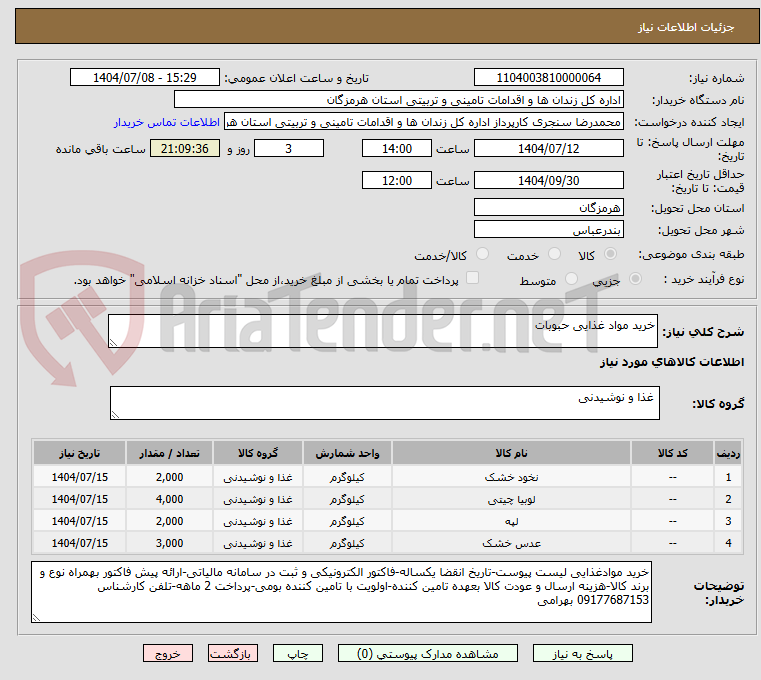
Task: Click the نام دستگاه خریدار field
Action: point(398,100)
